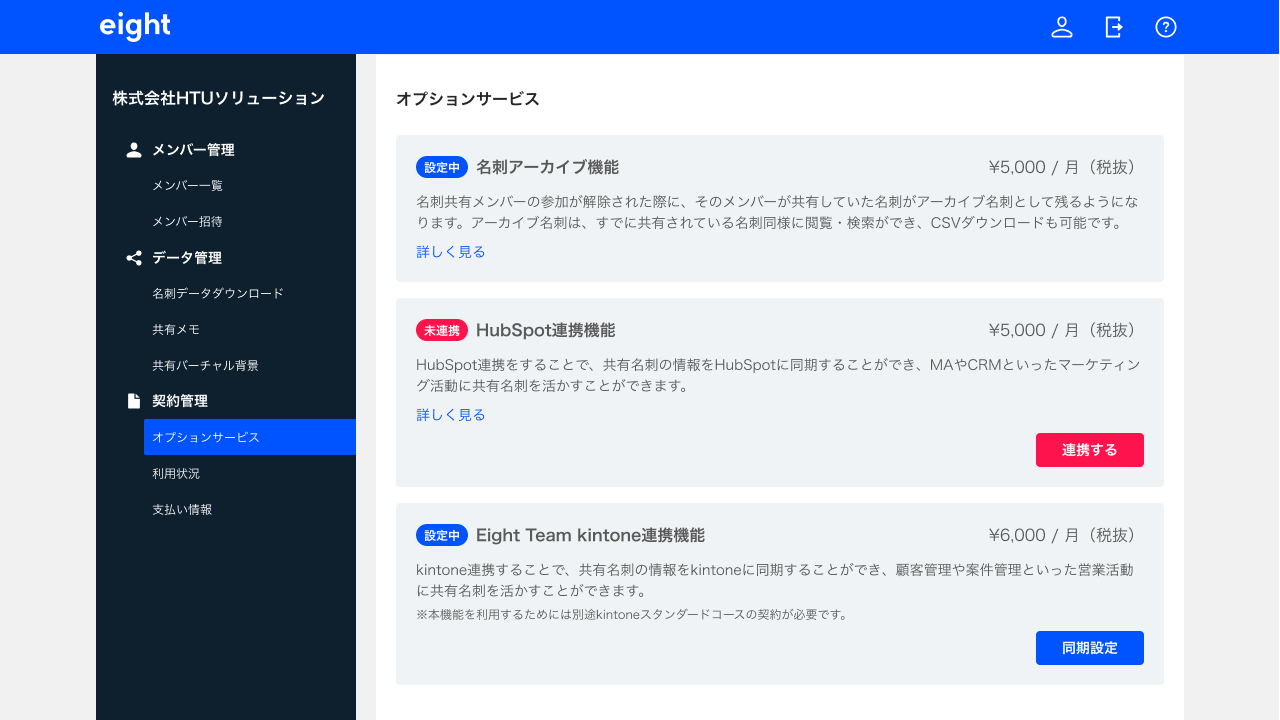Select 共有メモ menu item
Viewport: 1280px width, 720px height.
tap(176, 330)
